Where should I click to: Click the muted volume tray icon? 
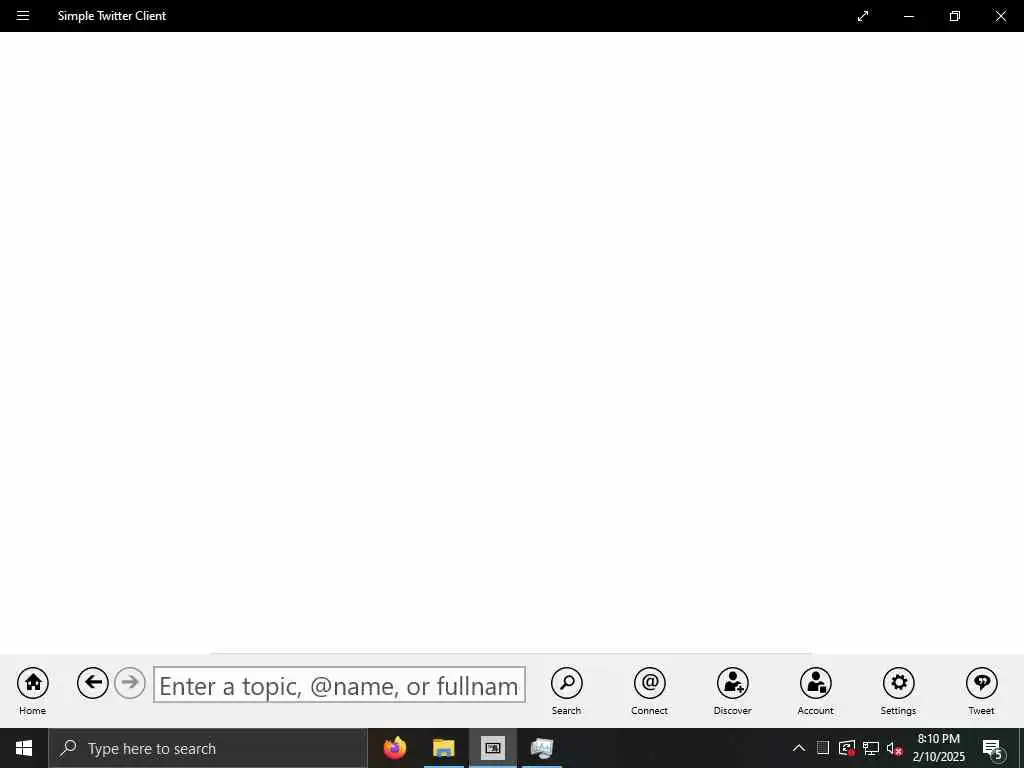(x=895, y=748)
